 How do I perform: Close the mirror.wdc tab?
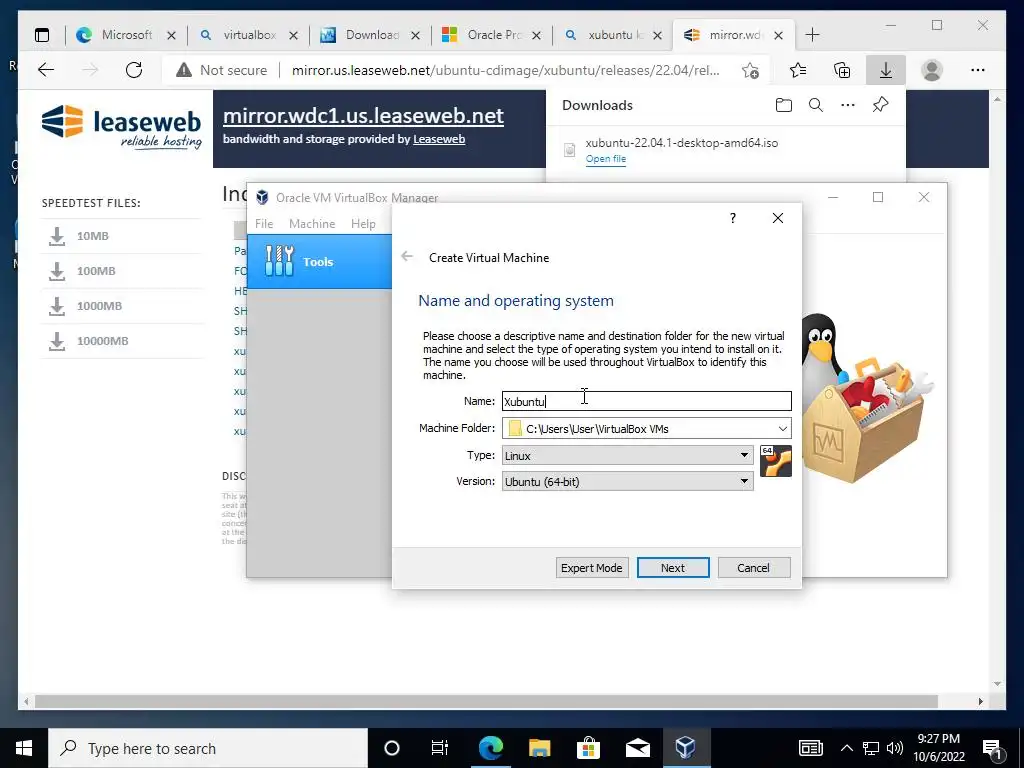click(x=778, y=36)
